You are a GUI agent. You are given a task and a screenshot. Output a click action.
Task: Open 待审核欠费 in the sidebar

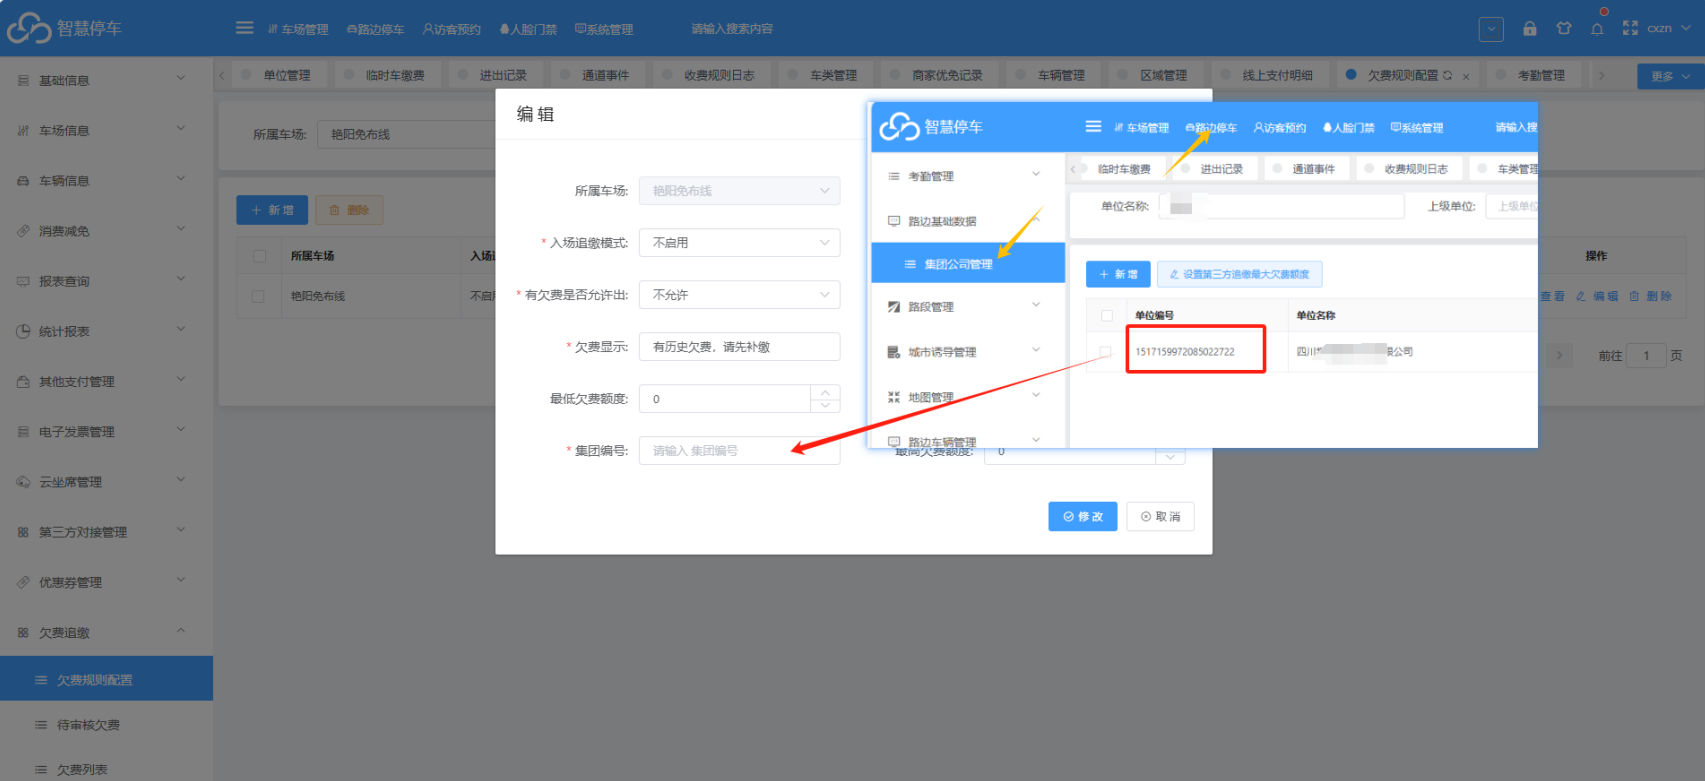point(106,725)
